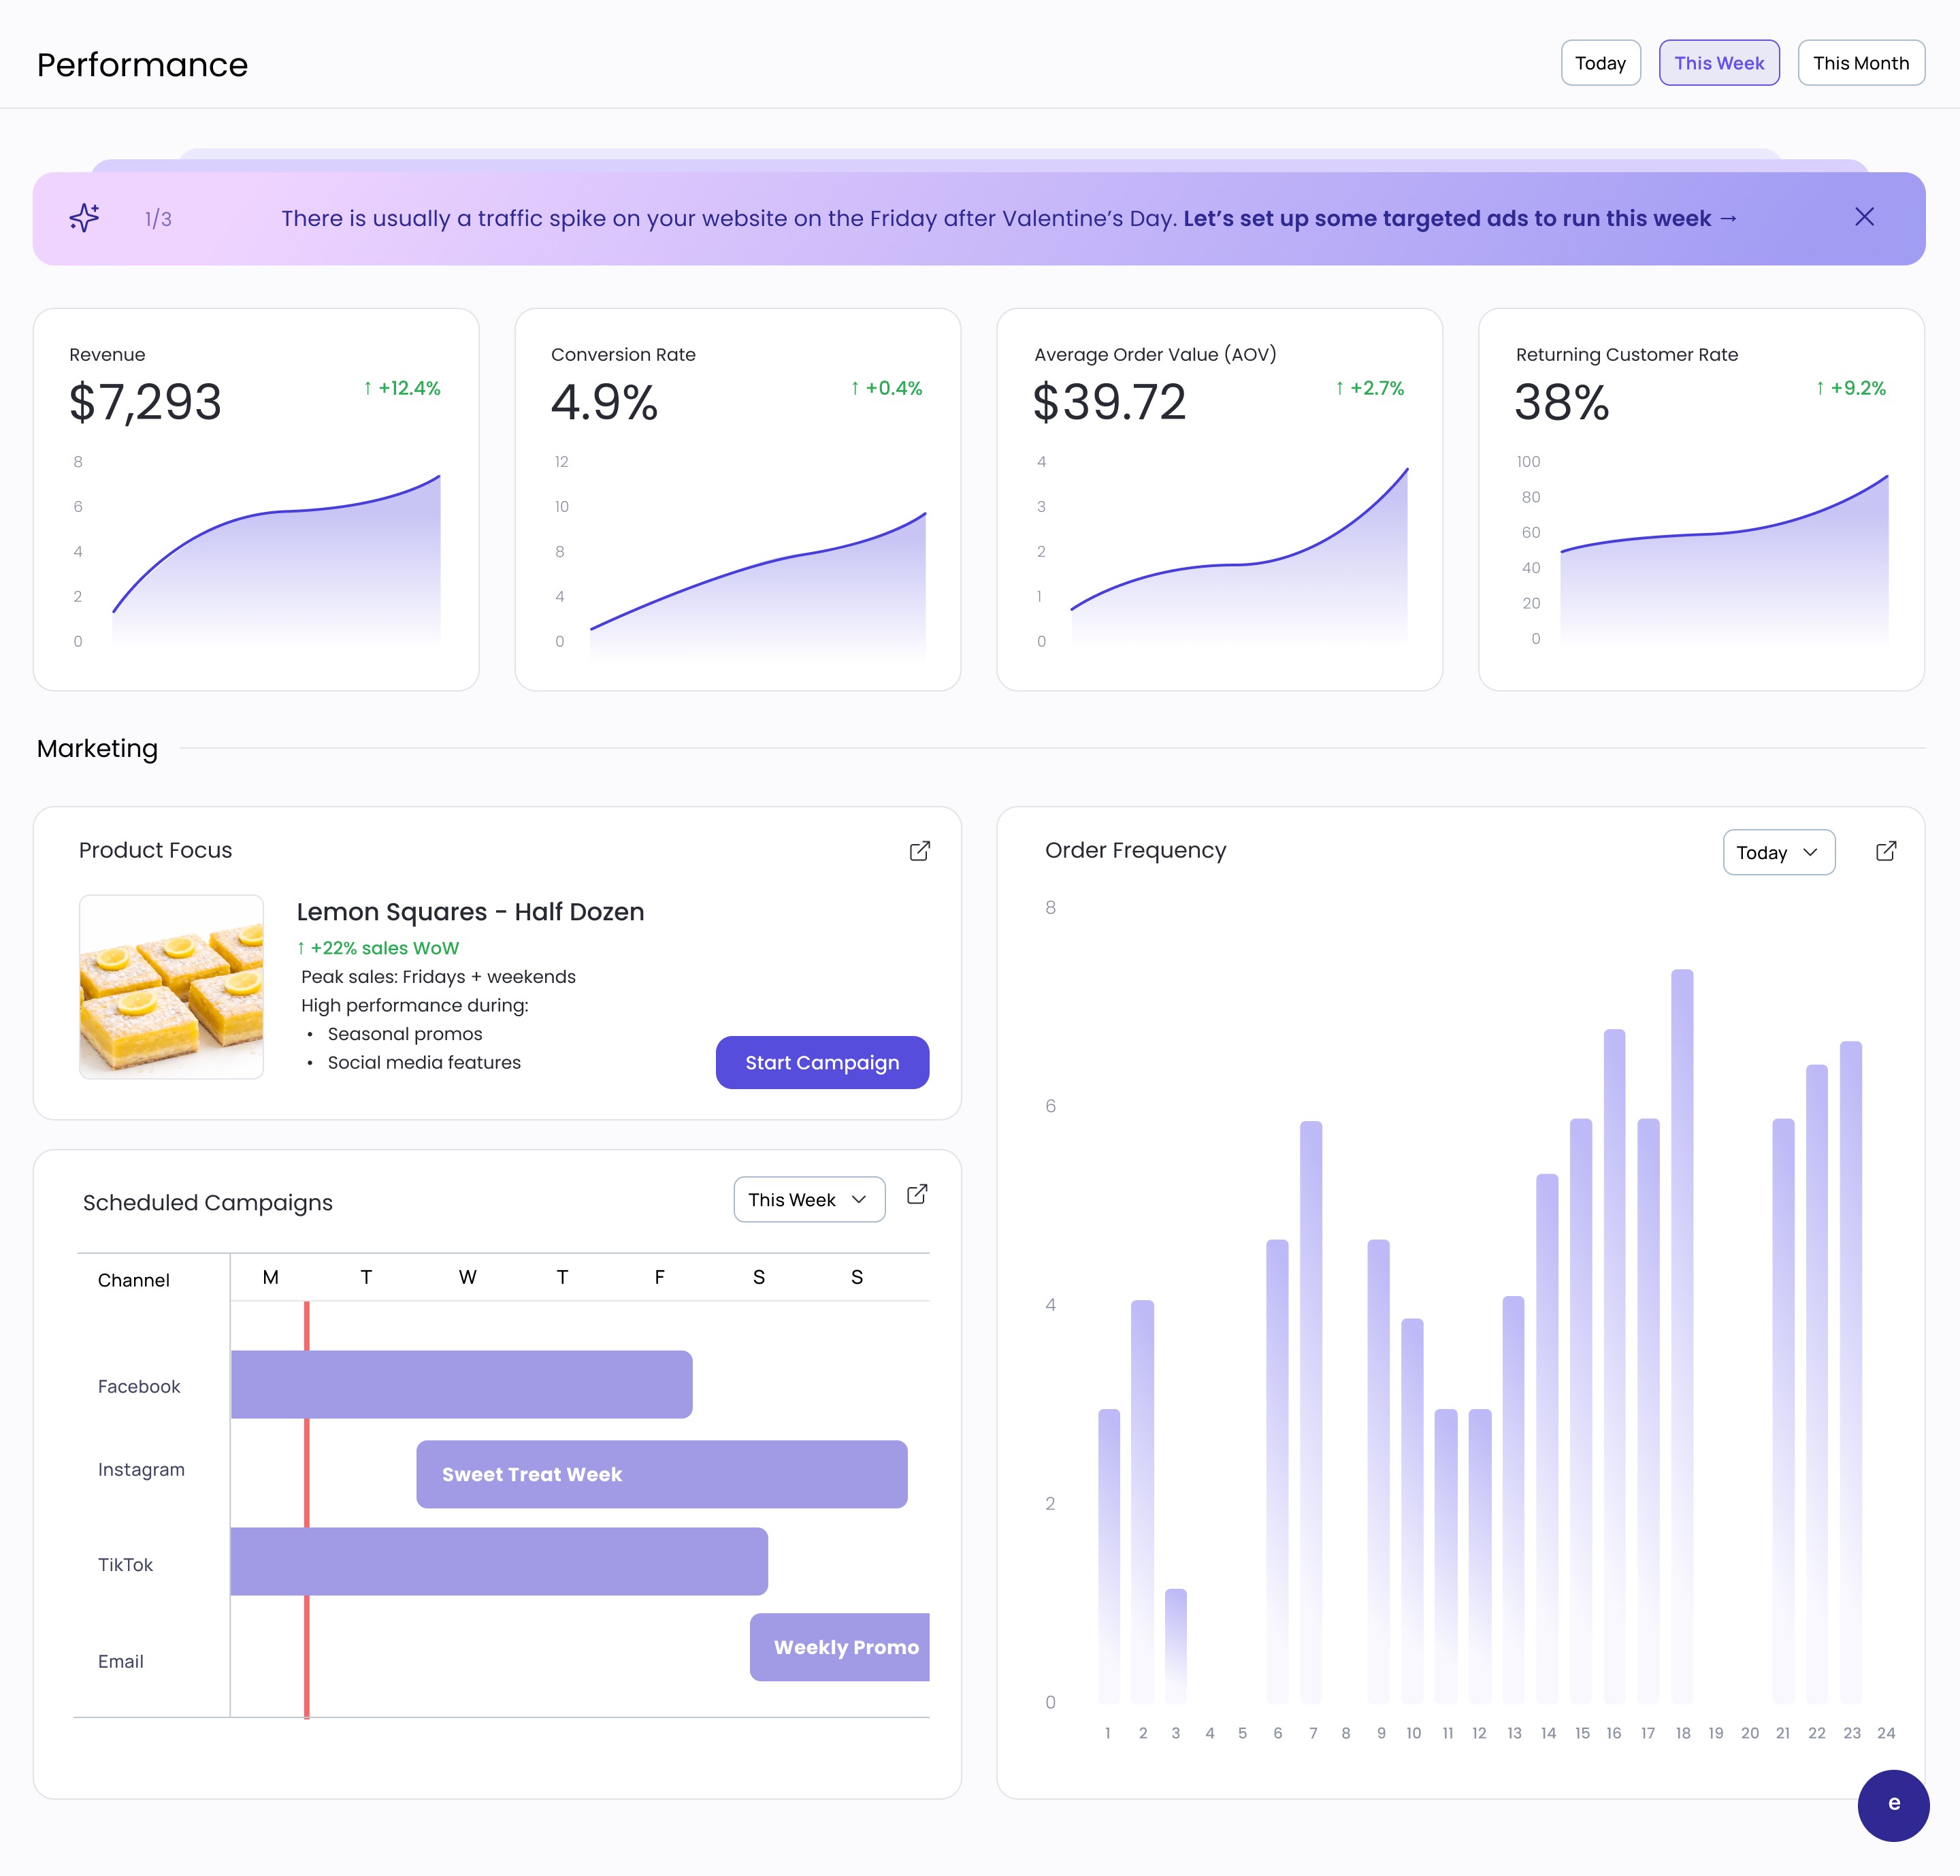Expand the Order Frequency Today dropdown

1778,853
